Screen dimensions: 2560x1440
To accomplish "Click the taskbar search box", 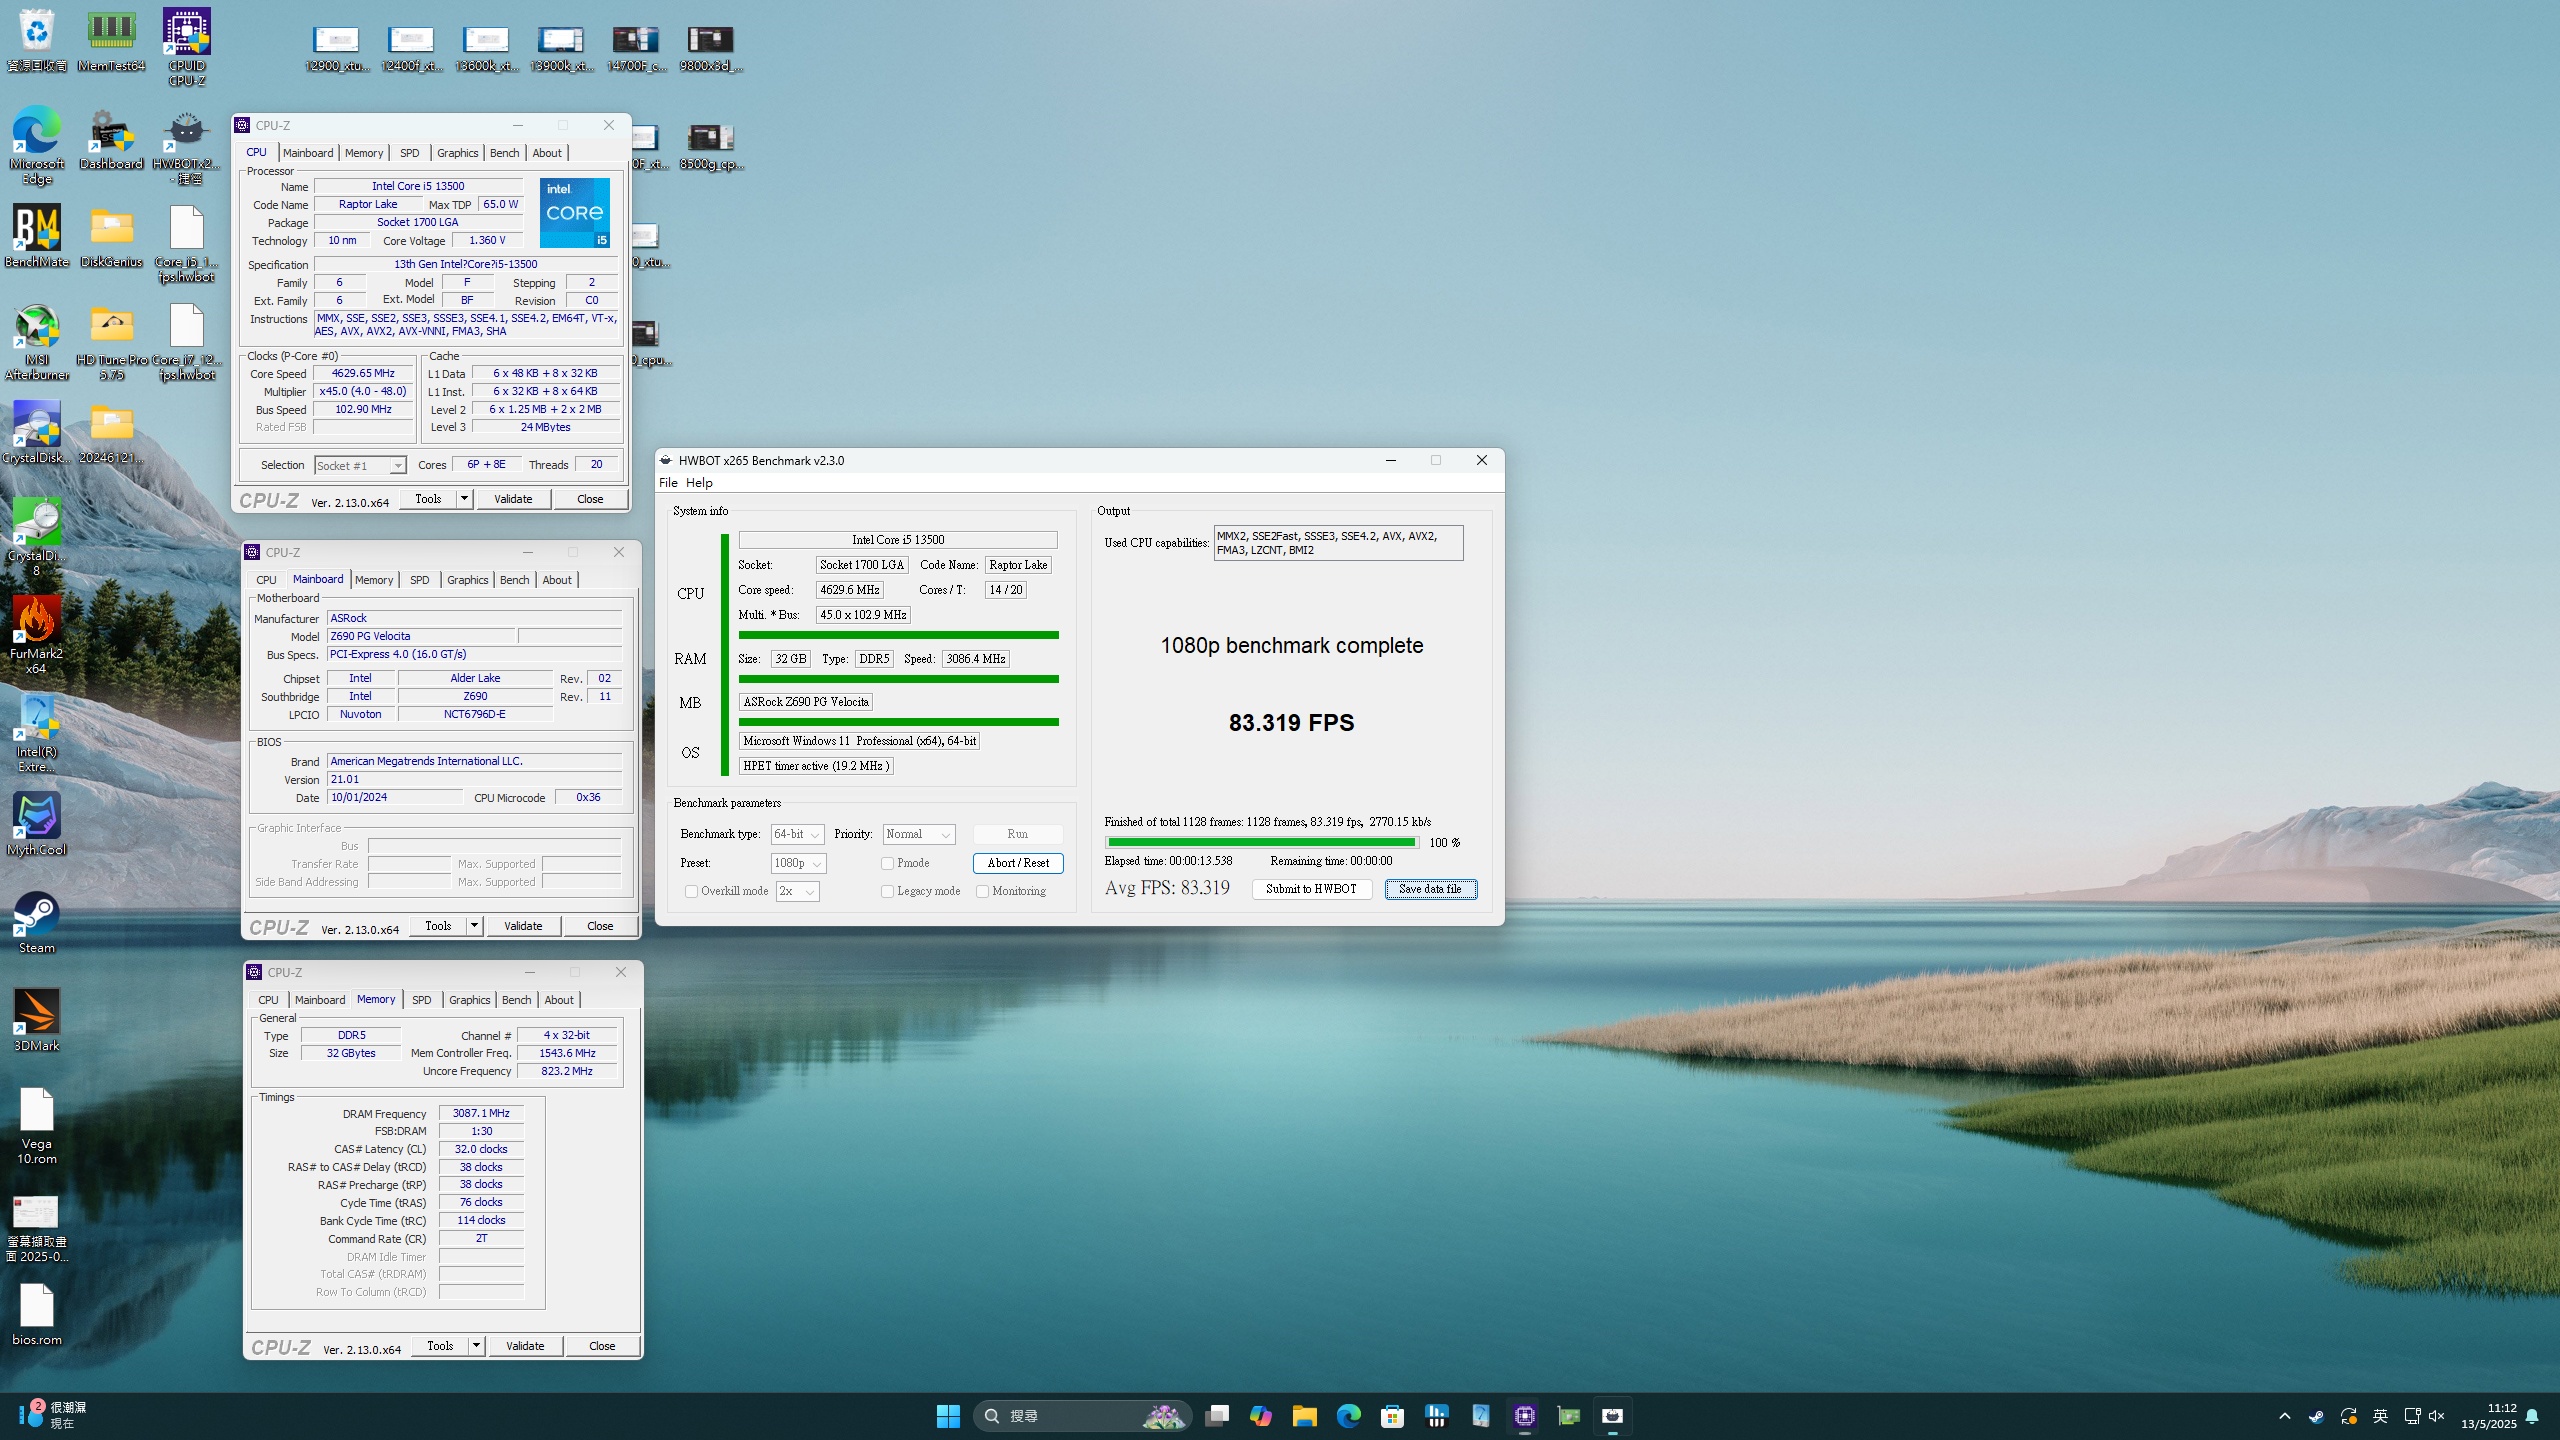I will point(1082,1416).
